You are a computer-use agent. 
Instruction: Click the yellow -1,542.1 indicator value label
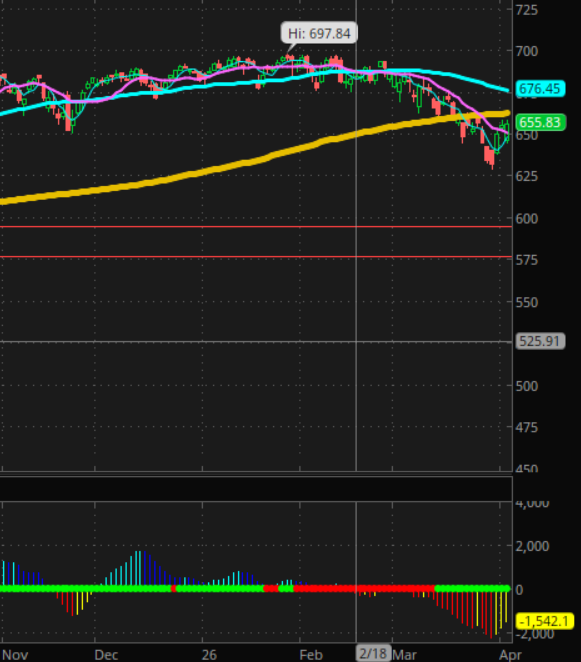[545, 621]
